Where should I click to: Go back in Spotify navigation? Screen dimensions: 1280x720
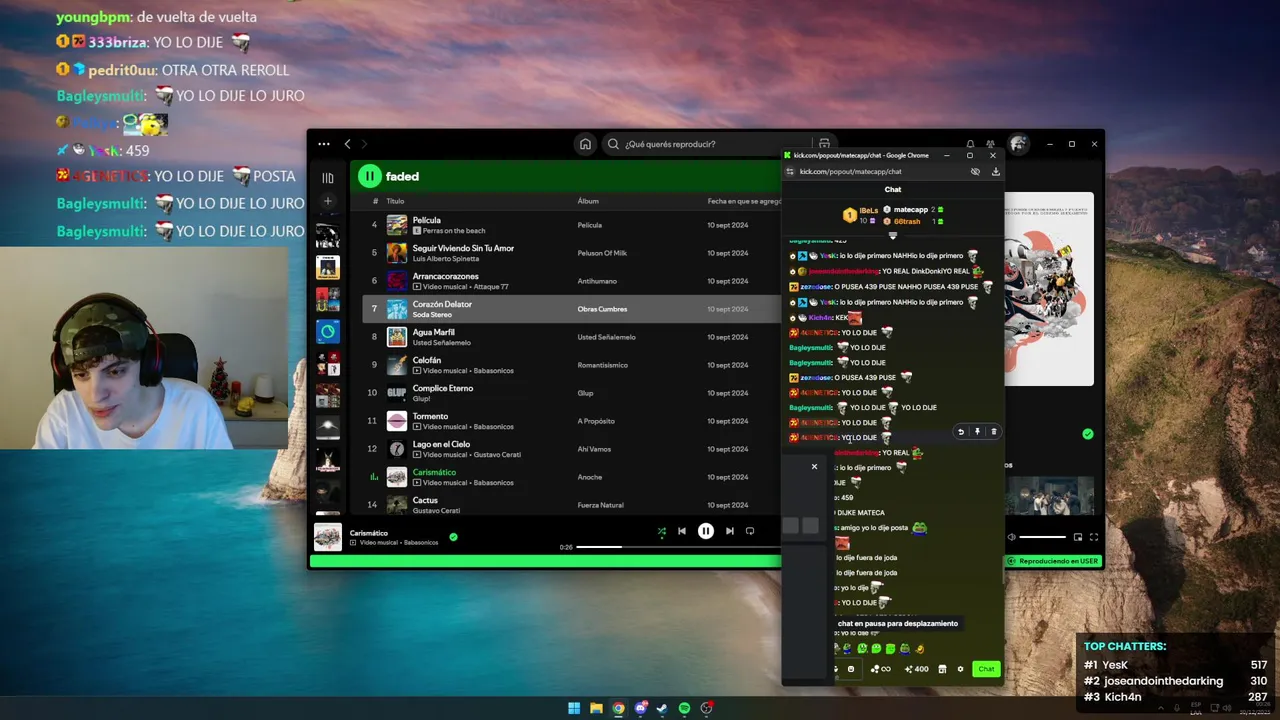[347, 144]
